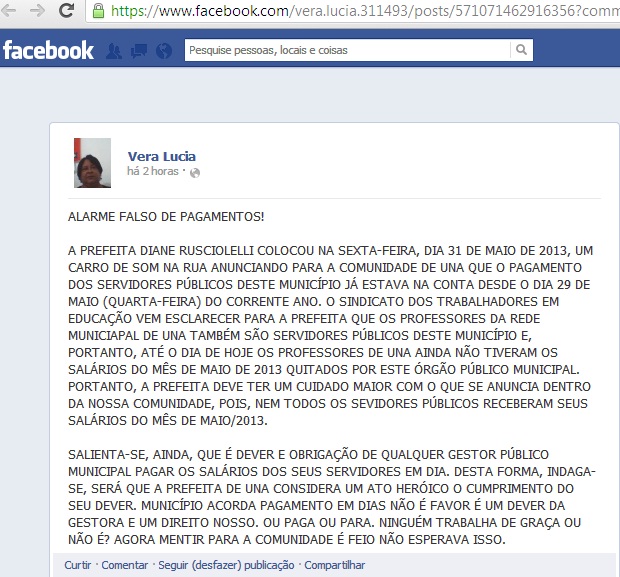620x577 pixels.
Task: Click the search magnifier button
Action: click(522, 50)
